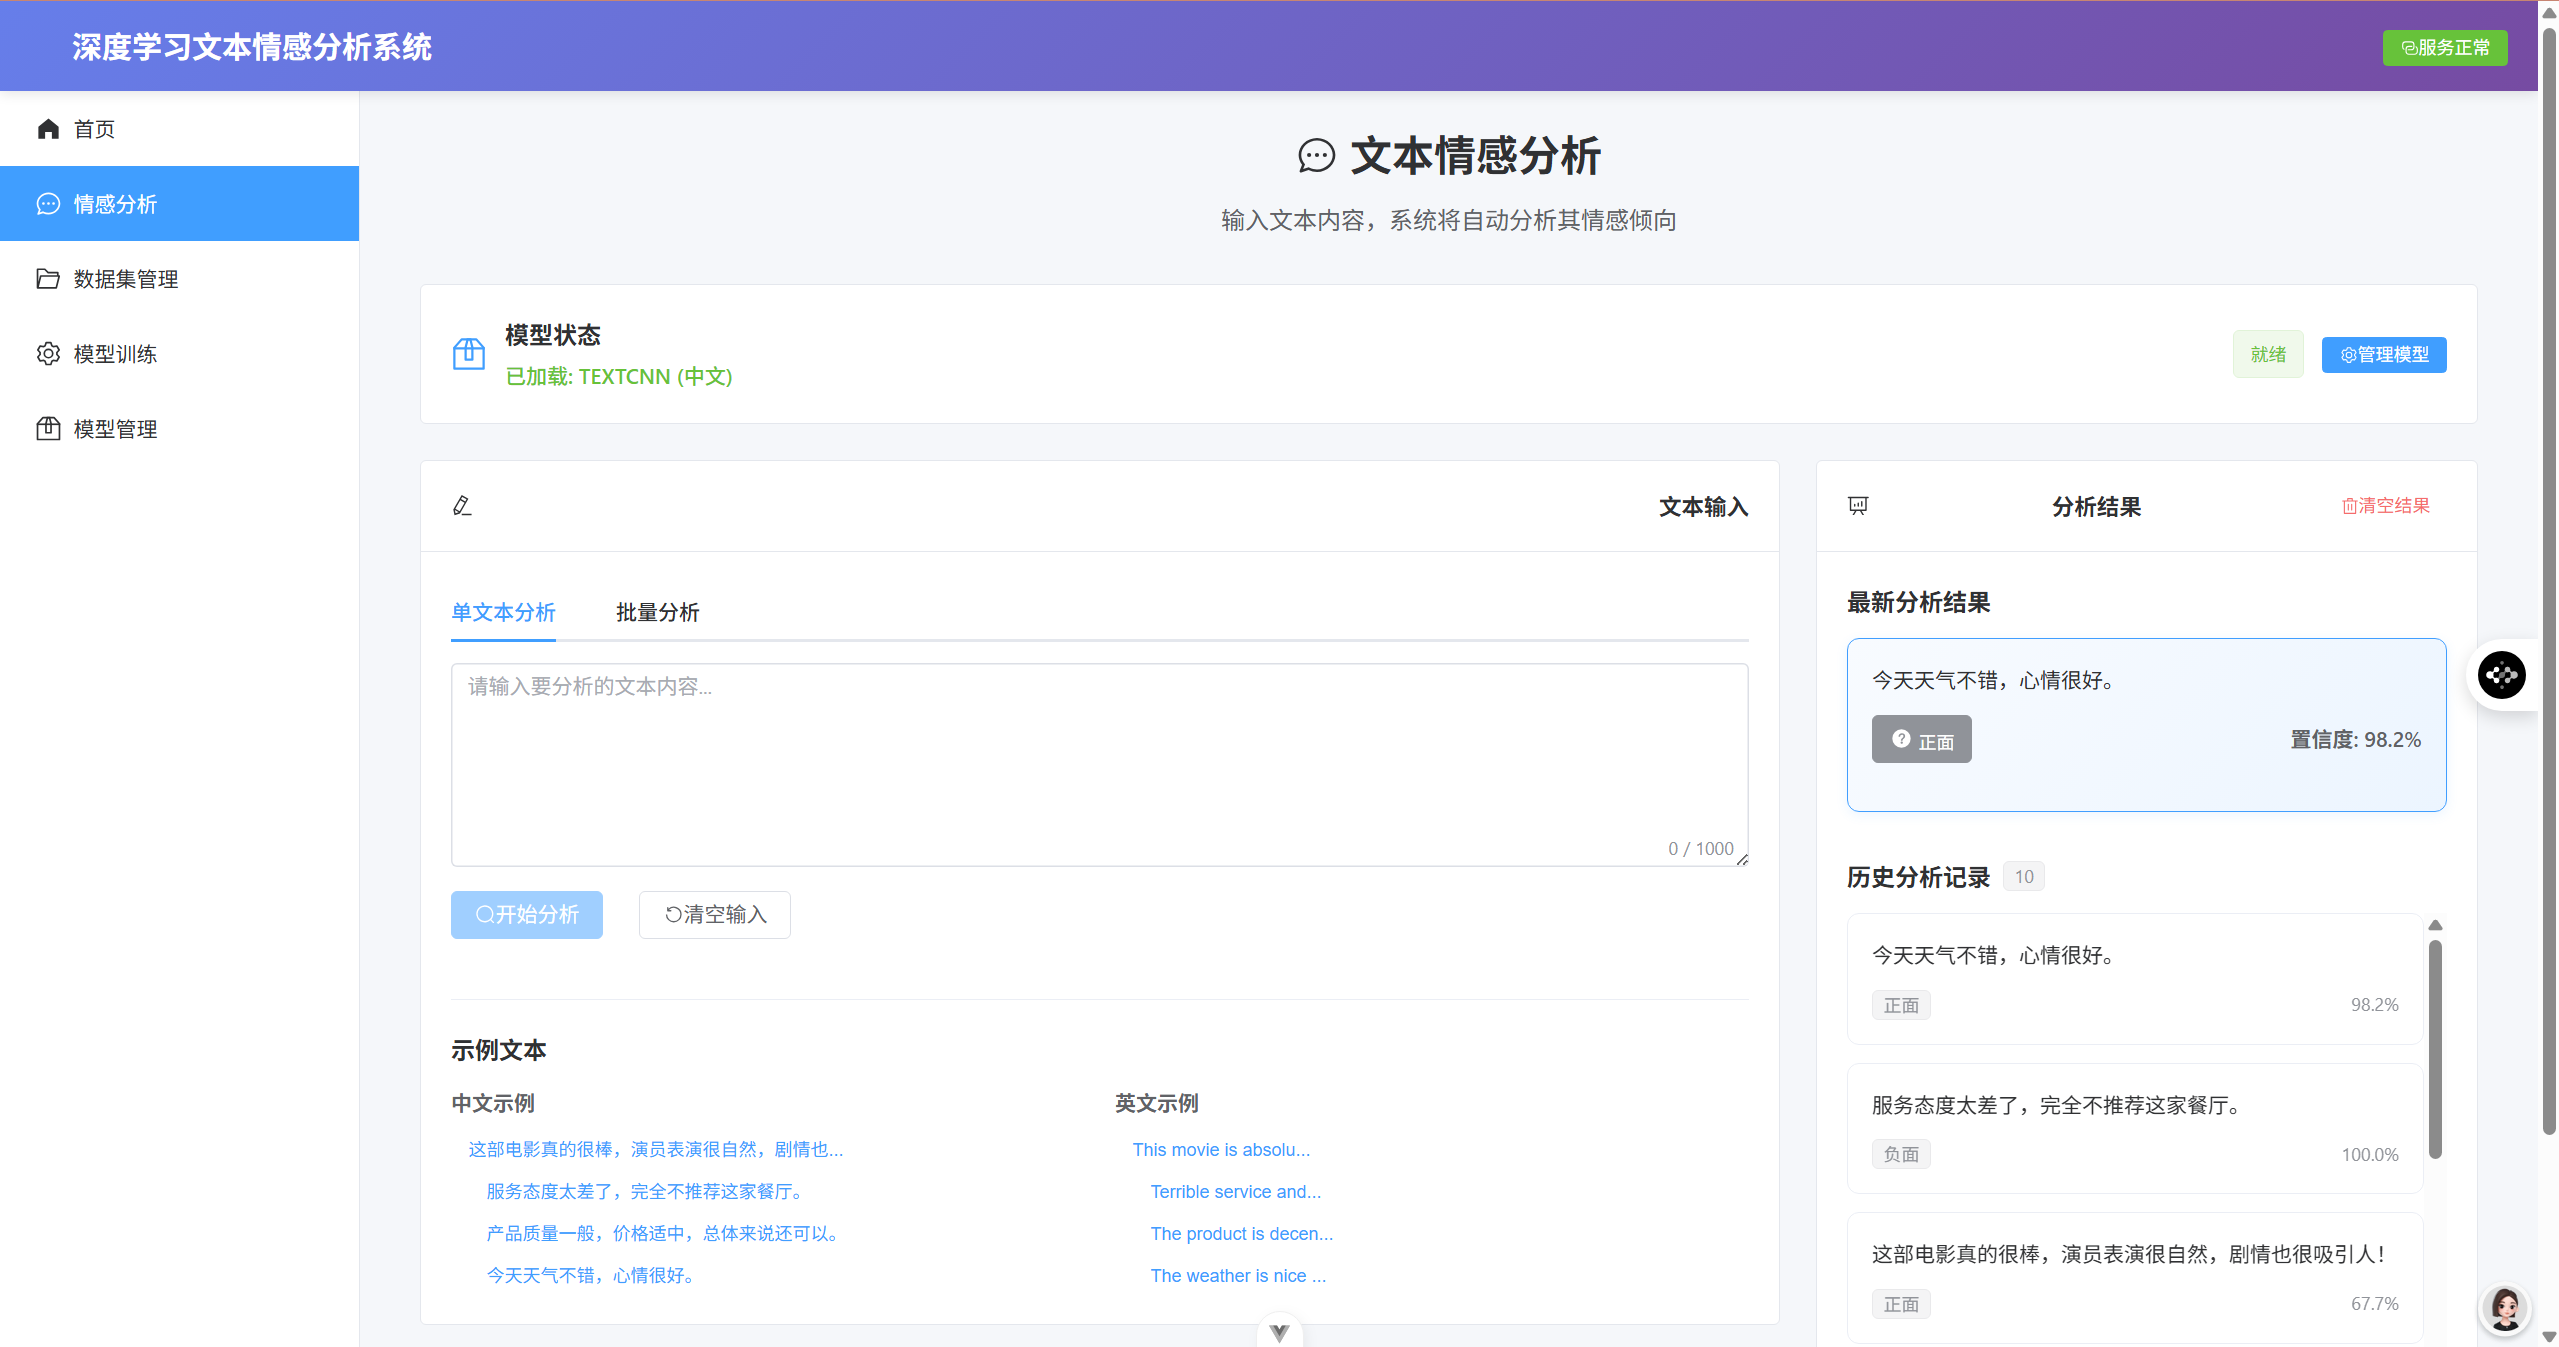Click the pencil edit icon near 文本输入
The height and width of the screenshot is (1347, 2559).
462,506
